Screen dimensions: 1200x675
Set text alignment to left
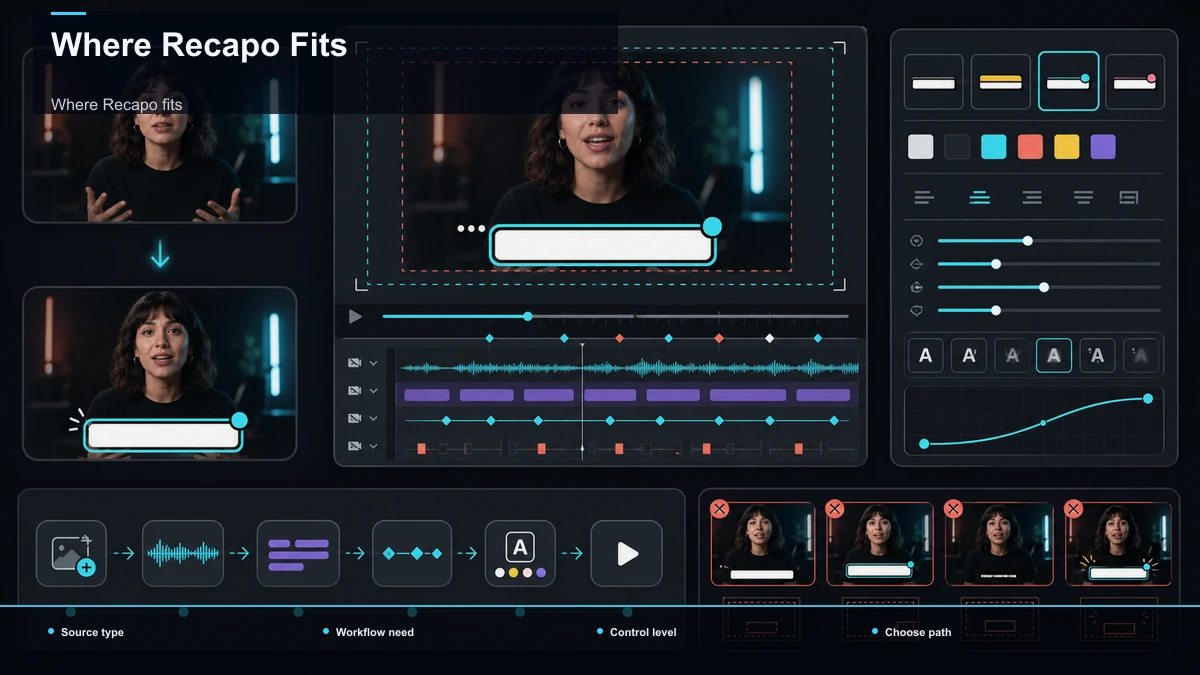tap(924, 198)
